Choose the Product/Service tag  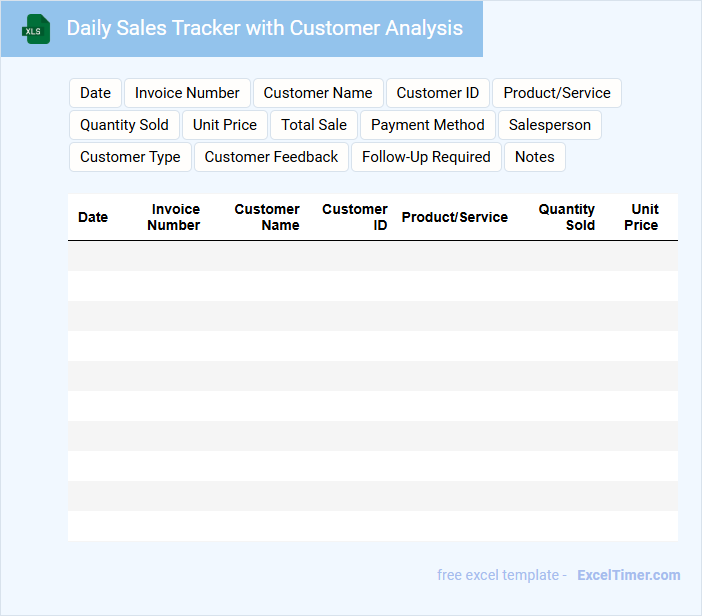557,93
